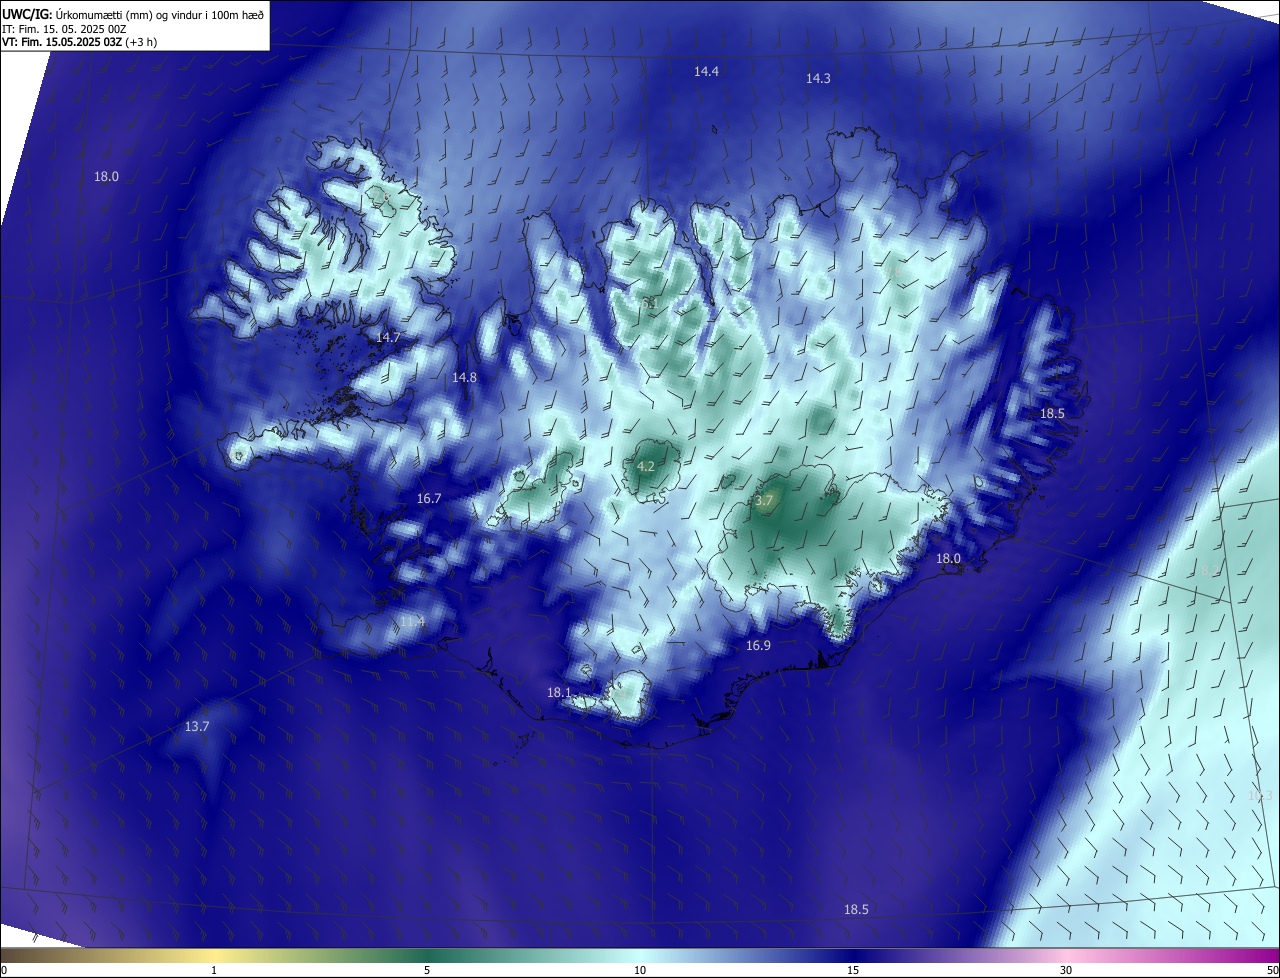Click the 14.8 map value
1280x978 pixels.
click(x=464, y=377)
